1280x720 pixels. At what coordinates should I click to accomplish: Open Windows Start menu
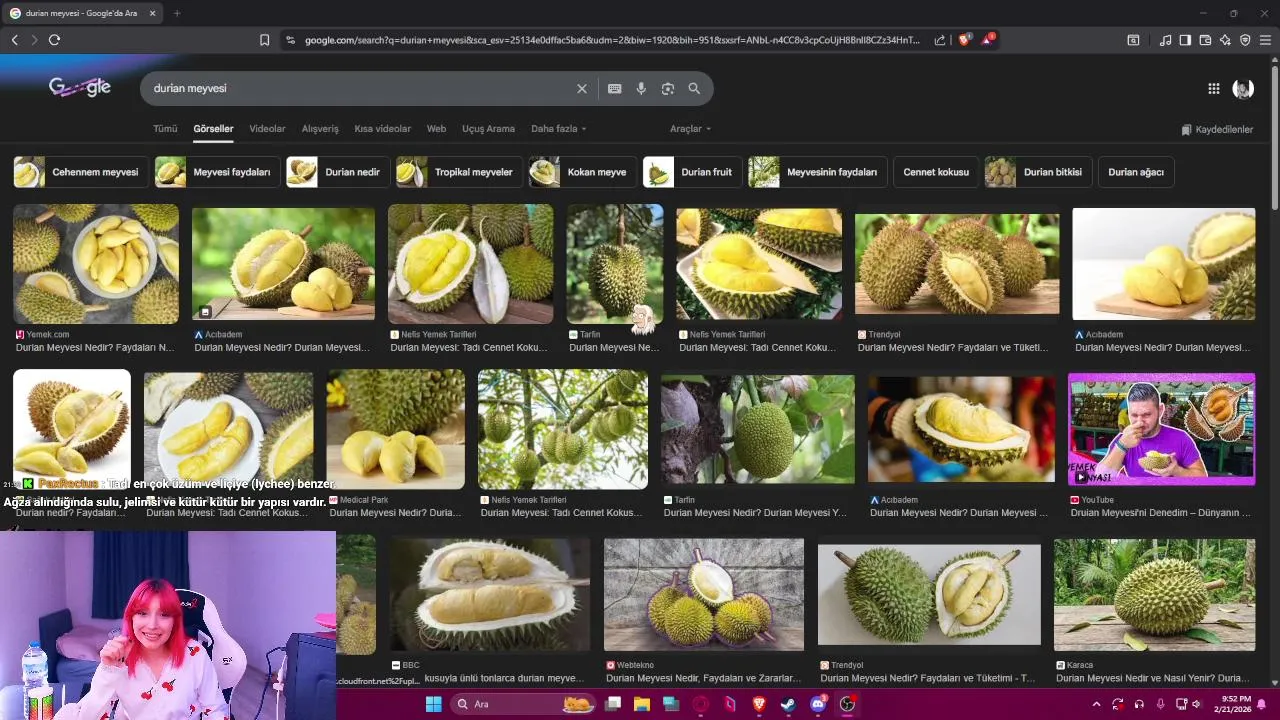click(433, 704)
